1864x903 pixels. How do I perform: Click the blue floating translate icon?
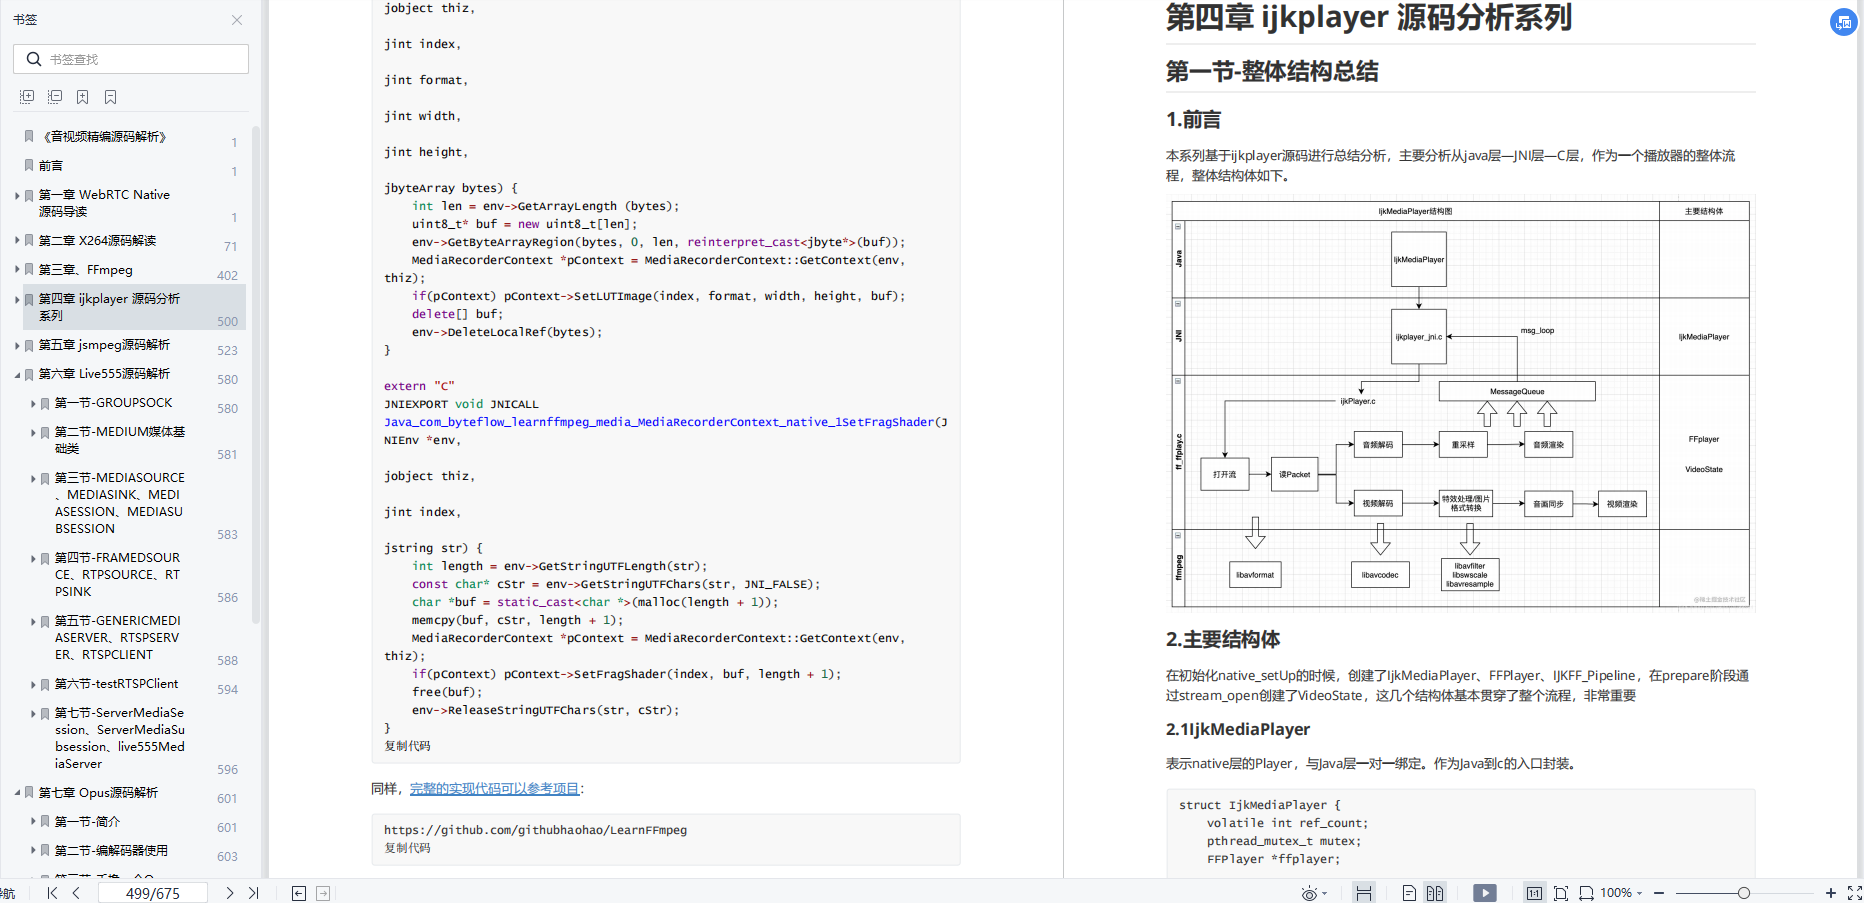tap(1843, 22)
